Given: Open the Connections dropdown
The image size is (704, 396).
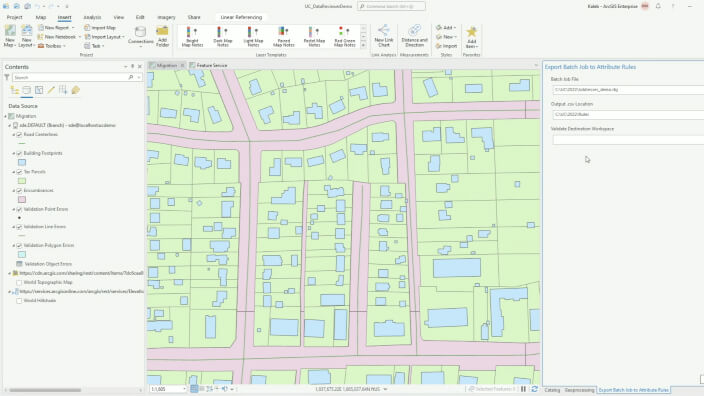Looking at the screenshot, I should pos(141,36).
